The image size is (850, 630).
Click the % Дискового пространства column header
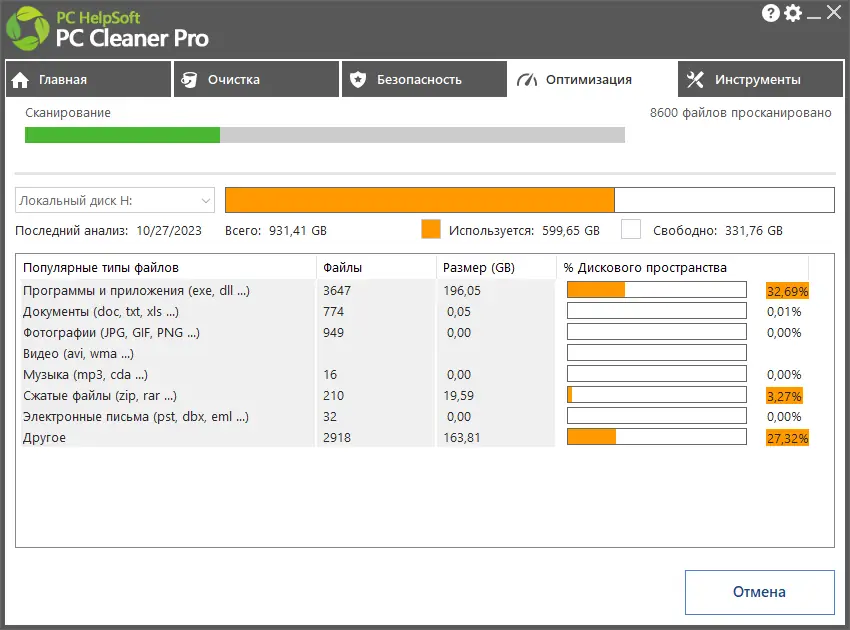pos(683,267)
